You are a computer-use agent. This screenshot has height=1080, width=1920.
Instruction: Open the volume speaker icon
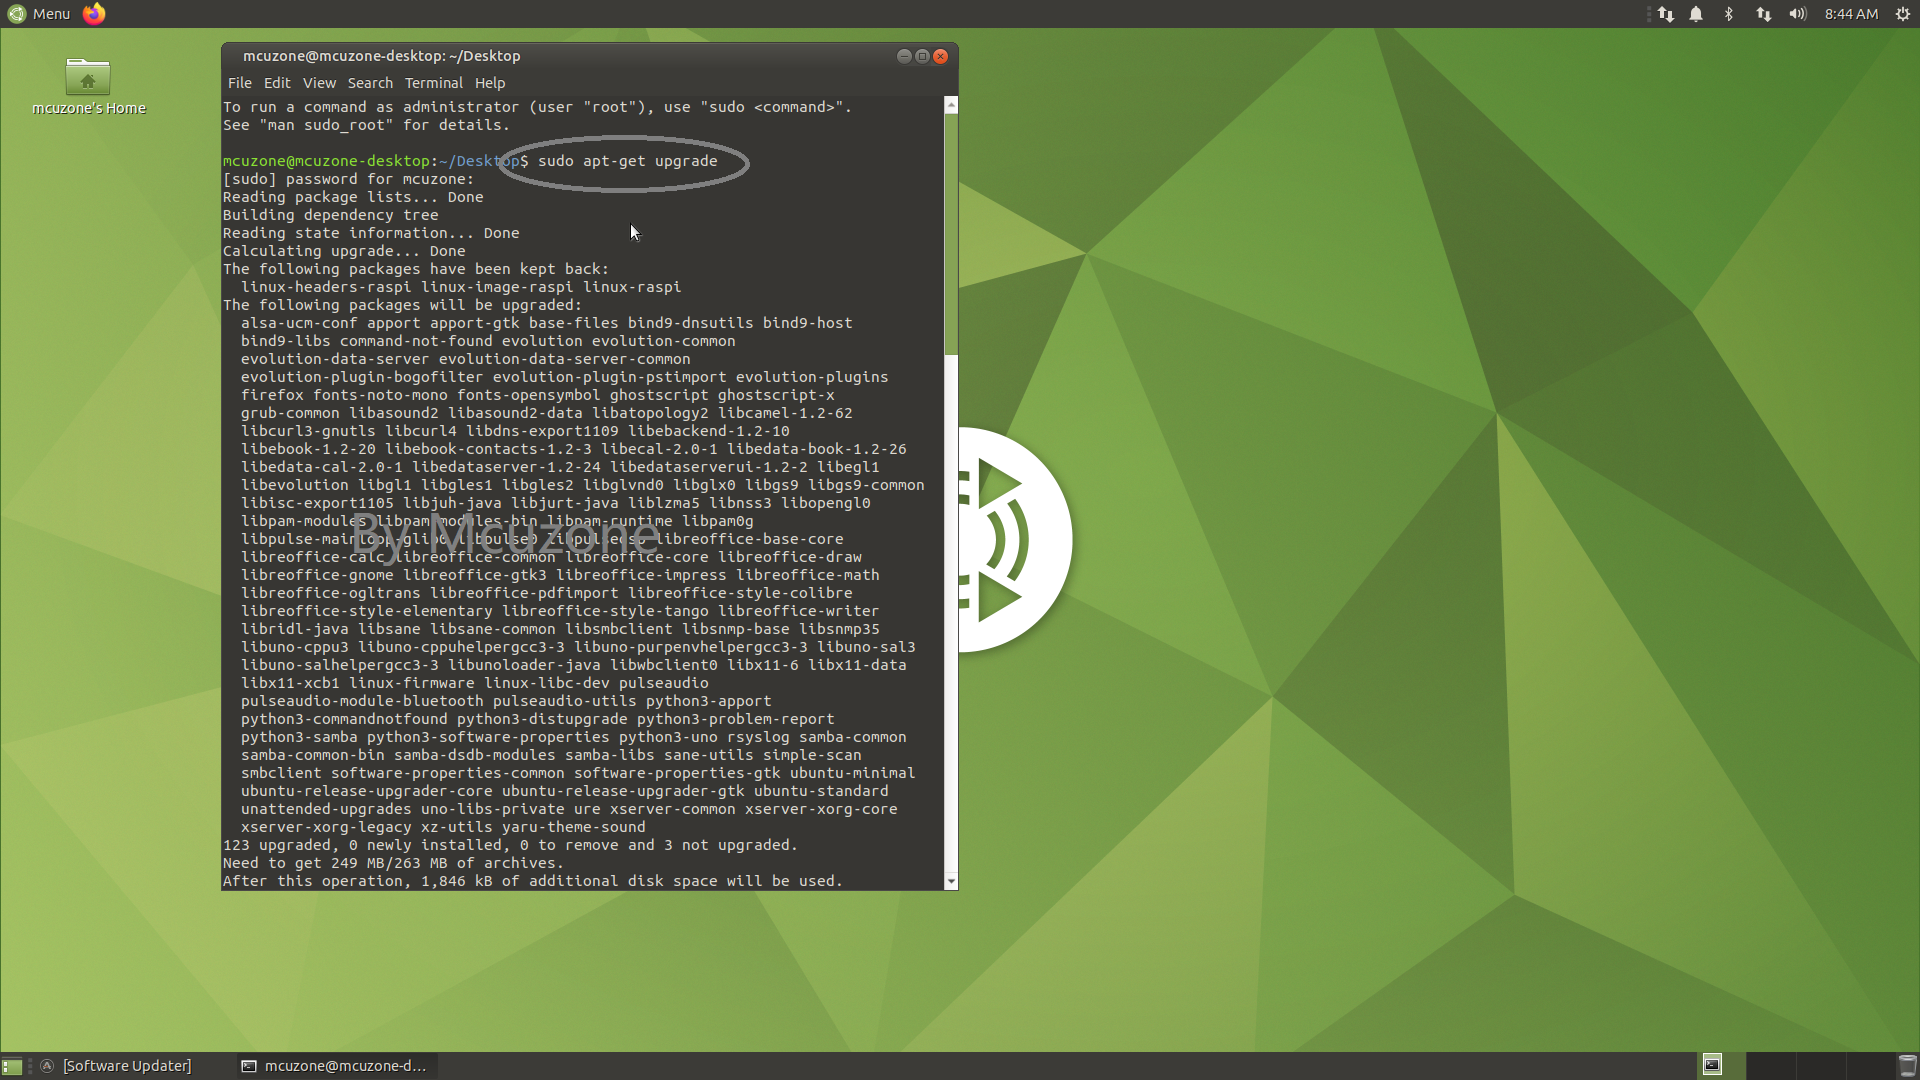click(x=1798, y=14)
